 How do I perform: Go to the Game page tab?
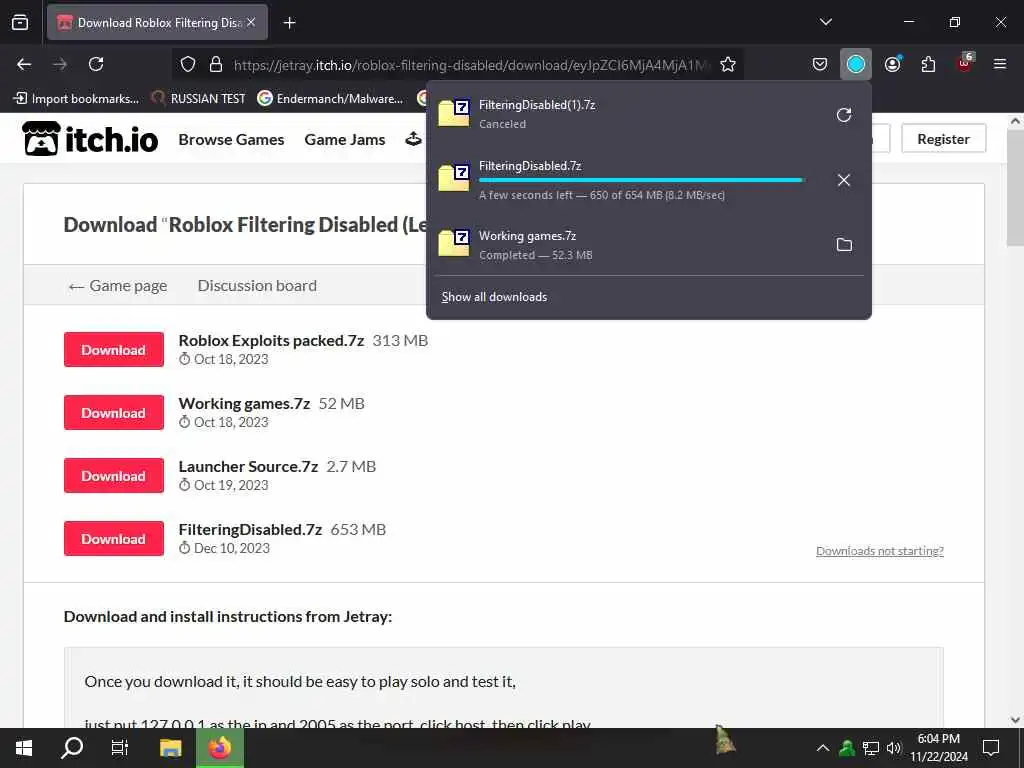click(x=118, y=285)
